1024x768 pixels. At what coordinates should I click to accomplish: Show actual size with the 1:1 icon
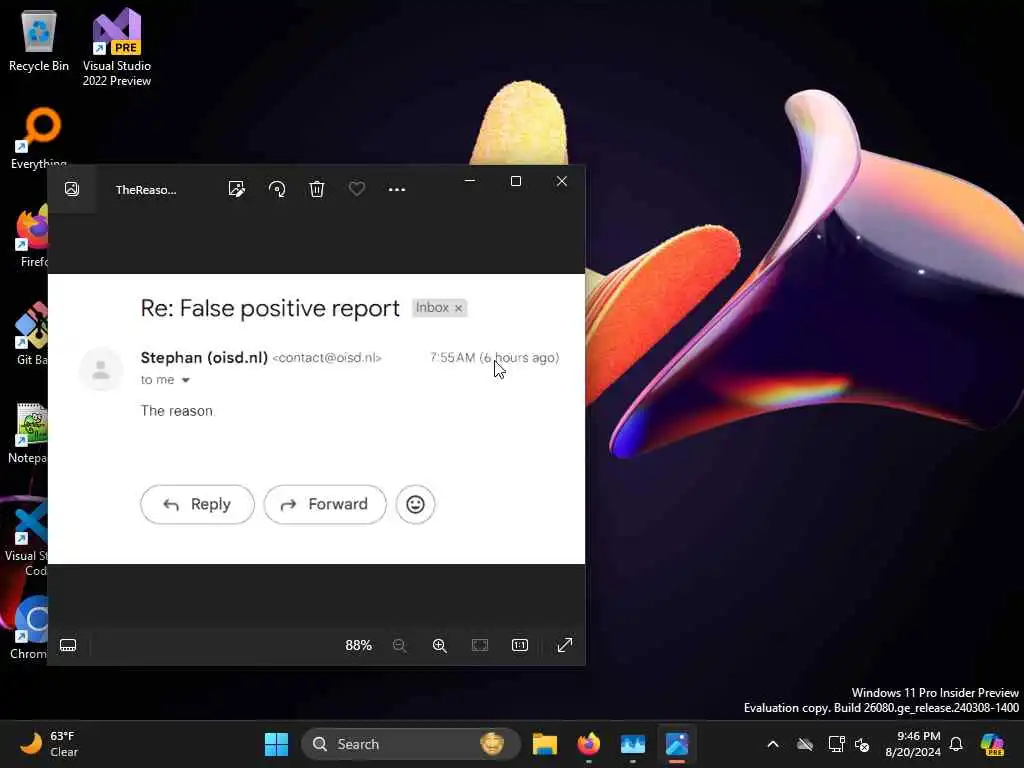tap(520, 645)
